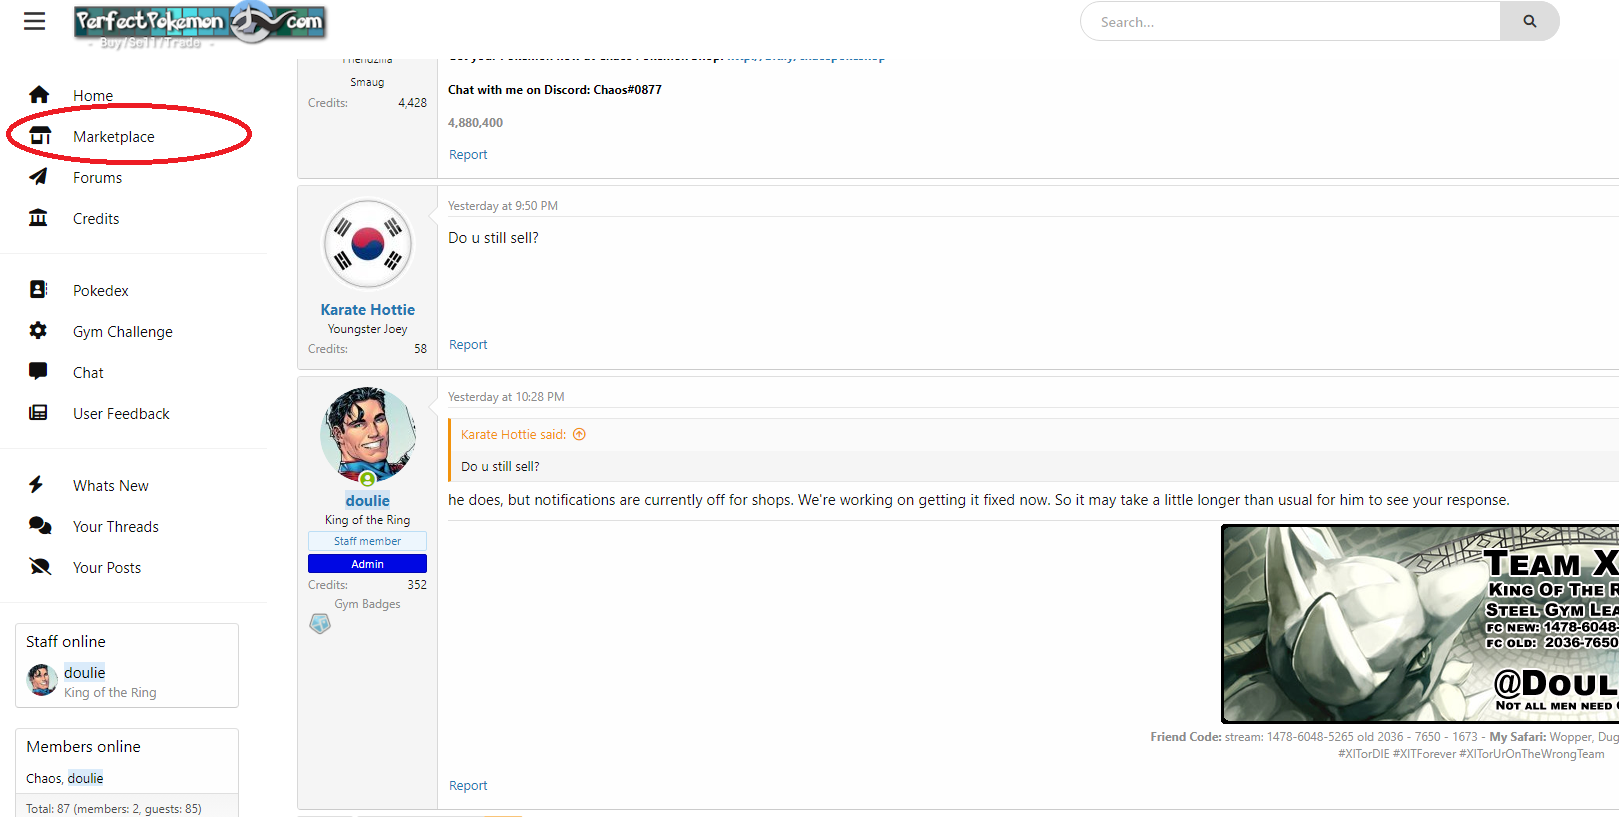Click doulie's Superman avatar in post
This screenshot has width=1619, height=817.
[x=368, y=435]
